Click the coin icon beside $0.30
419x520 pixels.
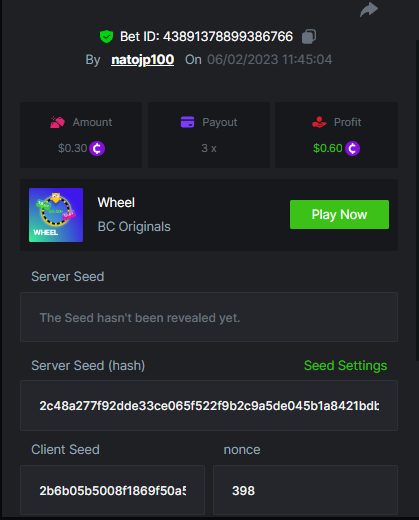point(97,148)
